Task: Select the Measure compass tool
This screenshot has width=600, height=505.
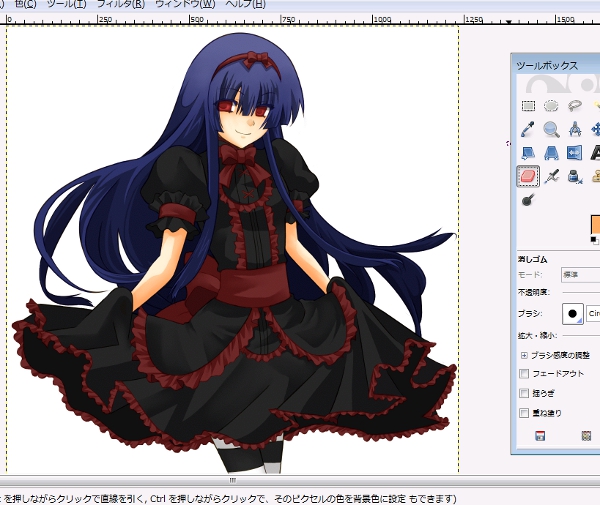Action: click(574, 129)
